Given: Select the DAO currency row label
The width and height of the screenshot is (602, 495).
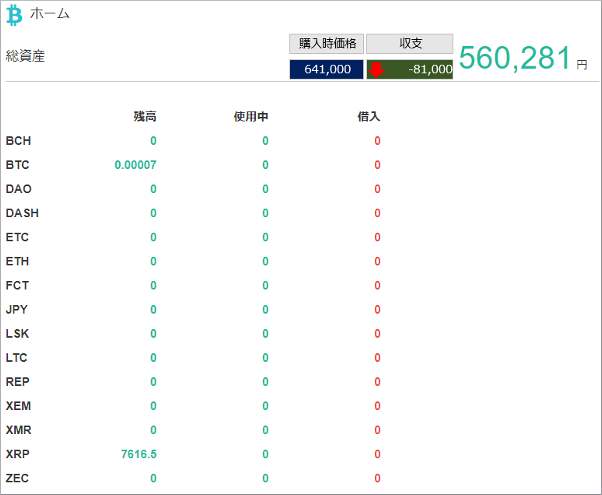Looking at the screenshot, I should point(18,189).
